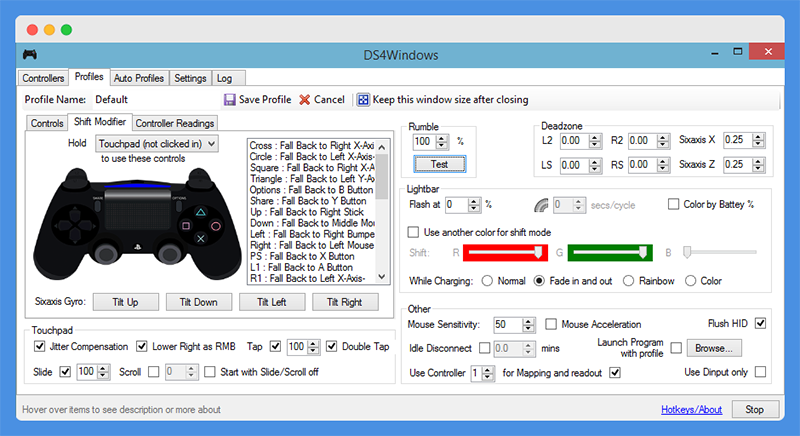The height and width of the screenshot is (436, 800).
Task: Click the Square button on controller image
Action: tap(186, 225)
